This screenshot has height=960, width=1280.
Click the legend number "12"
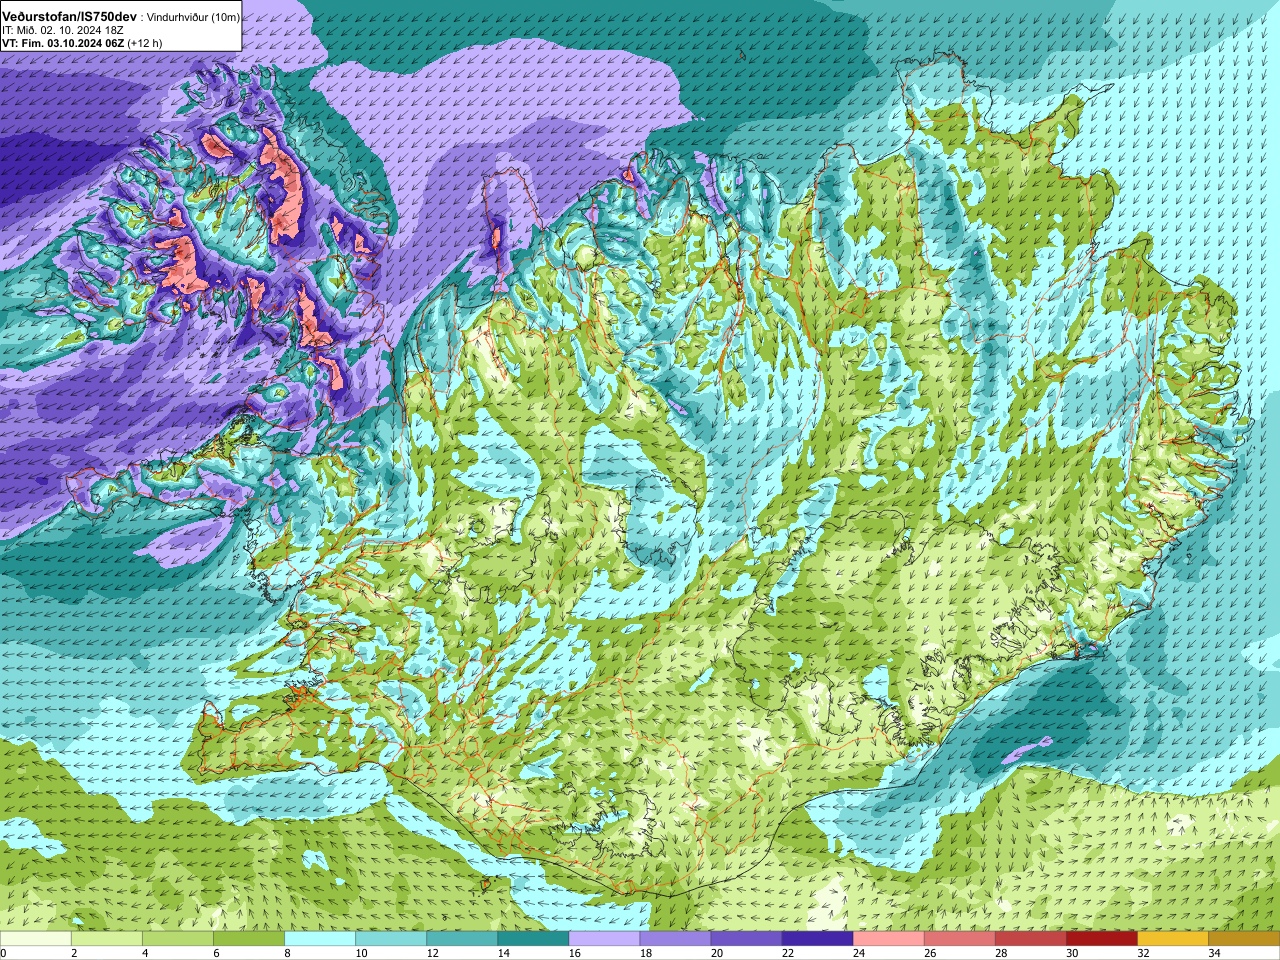[432, 953]
